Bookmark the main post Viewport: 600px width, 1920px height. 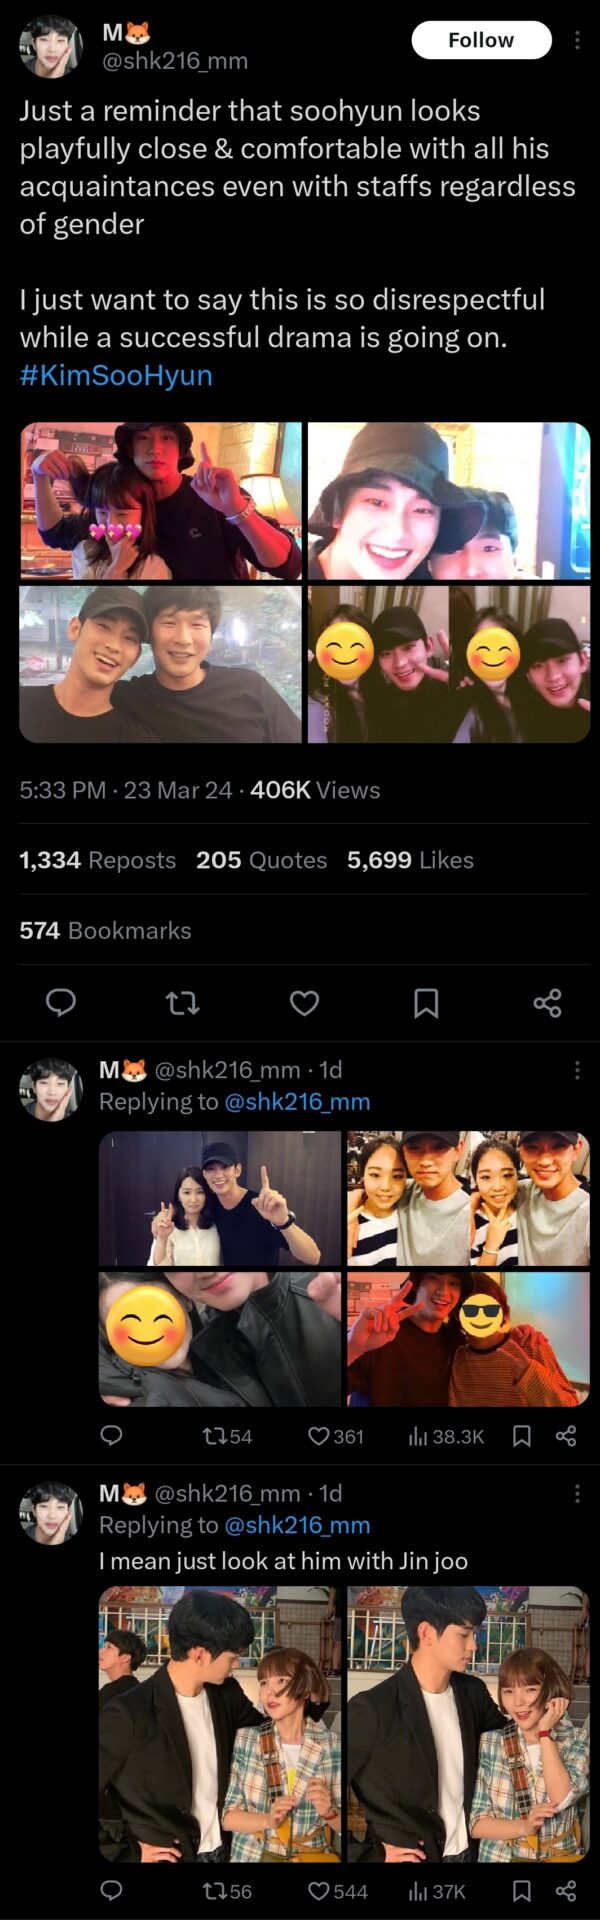click(426, 1002)
